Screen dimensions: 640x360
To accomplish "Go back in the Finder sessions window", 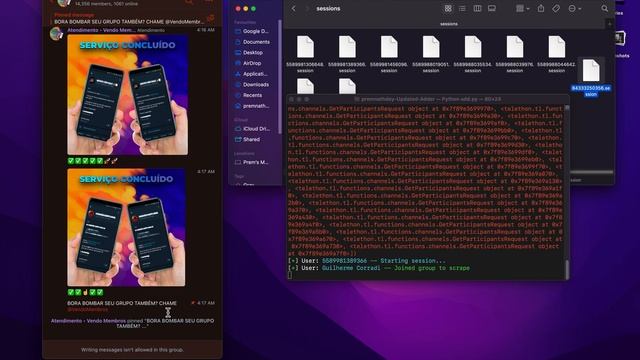I will point(293,9).
